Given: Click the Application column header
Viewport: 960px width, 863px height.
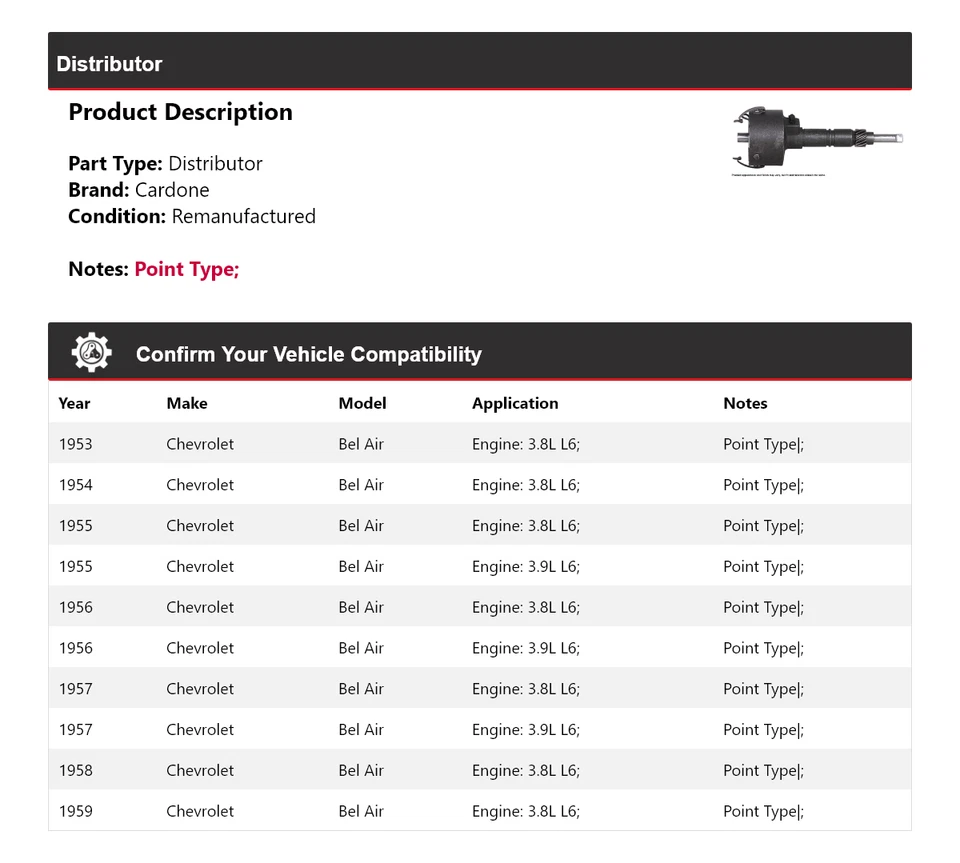Looking at the screenshot, I should pos(515,403).
